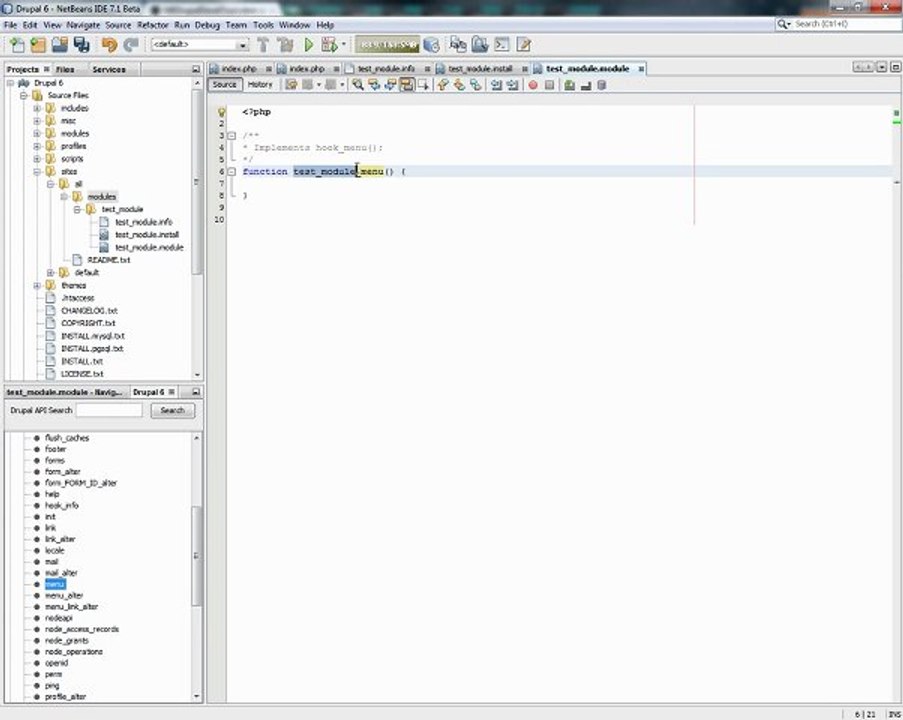Click the Shift Line Left icon
This screenshot has height=720, width=903.
coord(496,85)
